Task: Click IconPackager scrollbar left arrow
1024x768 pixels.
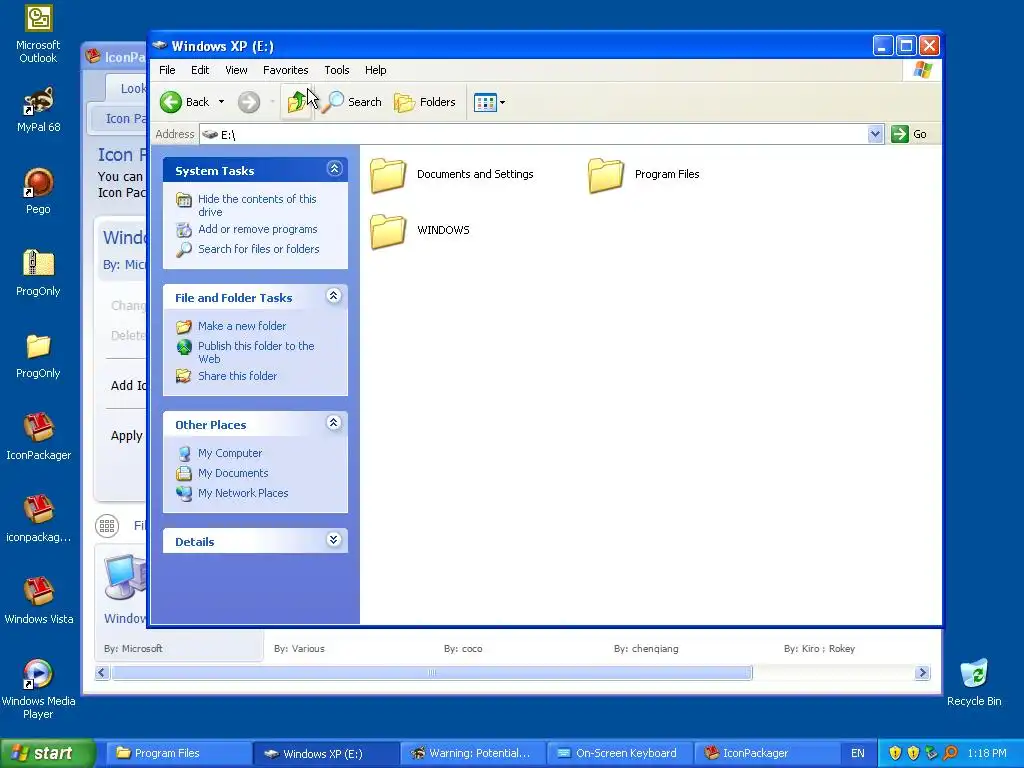Action: coord(102,673)
